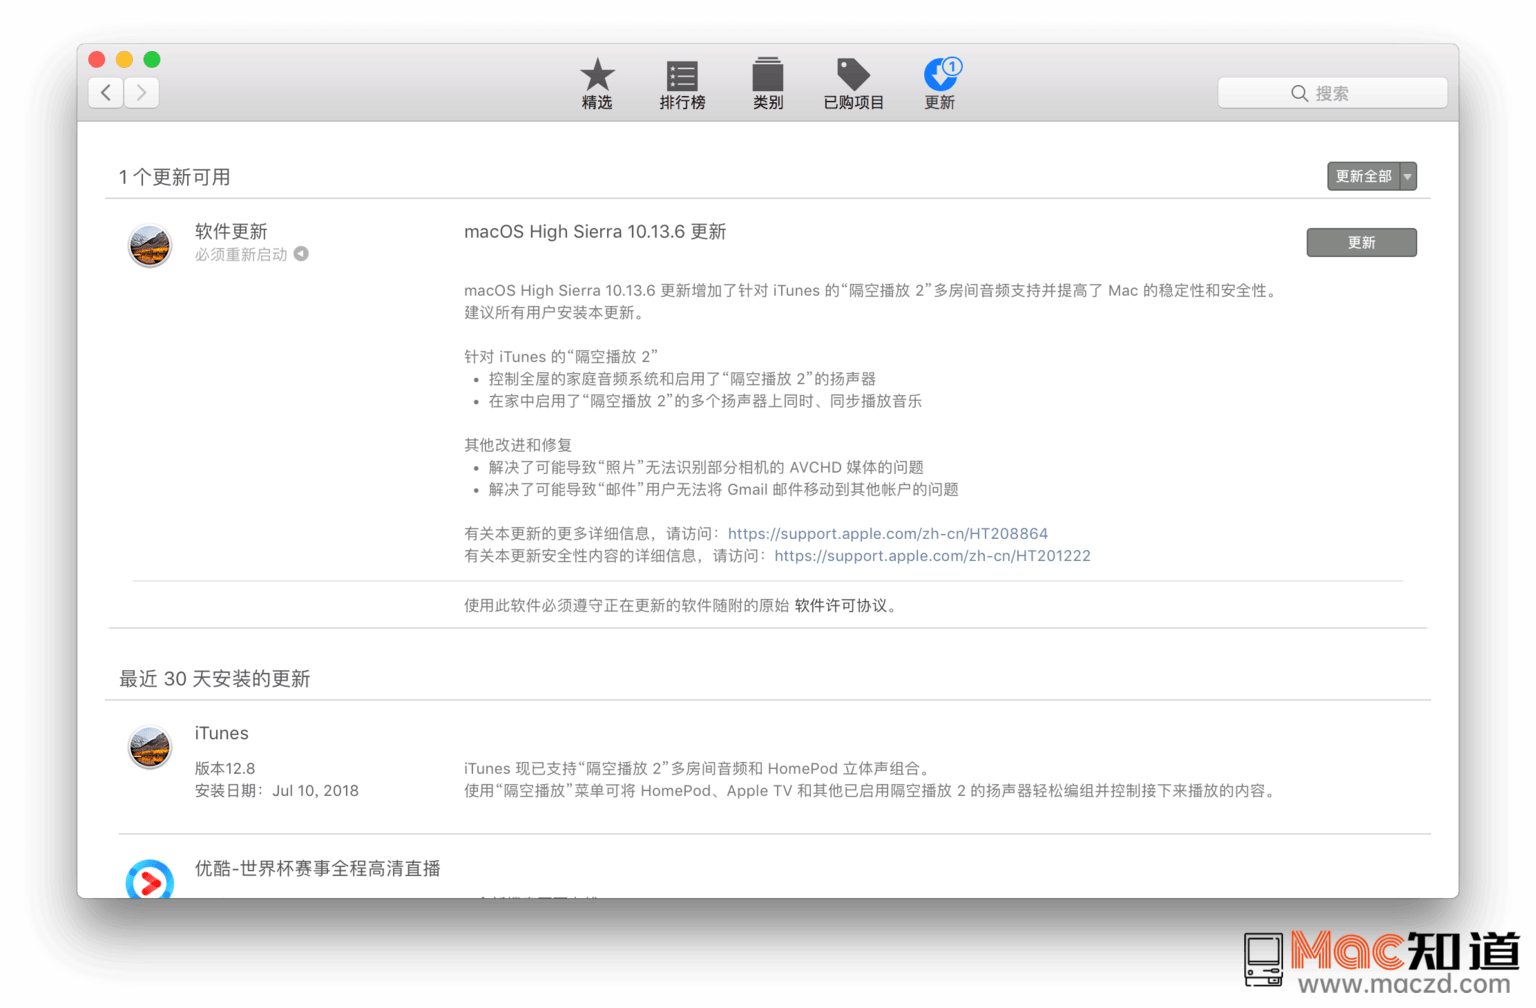Click the forward navigation arrow
This screenshot has height=1008, width=1536.
tap(141, 92)
